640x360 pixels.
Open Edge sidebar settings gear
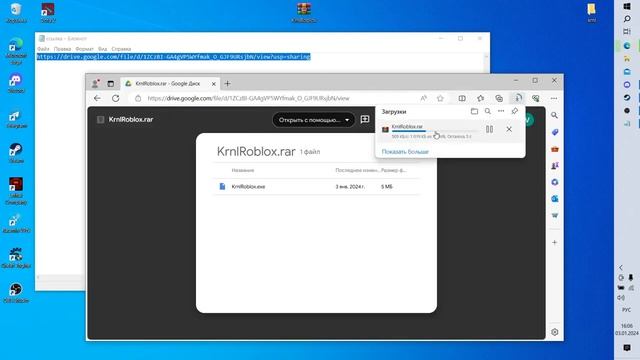pyautogui.click(x=554, y=332)
